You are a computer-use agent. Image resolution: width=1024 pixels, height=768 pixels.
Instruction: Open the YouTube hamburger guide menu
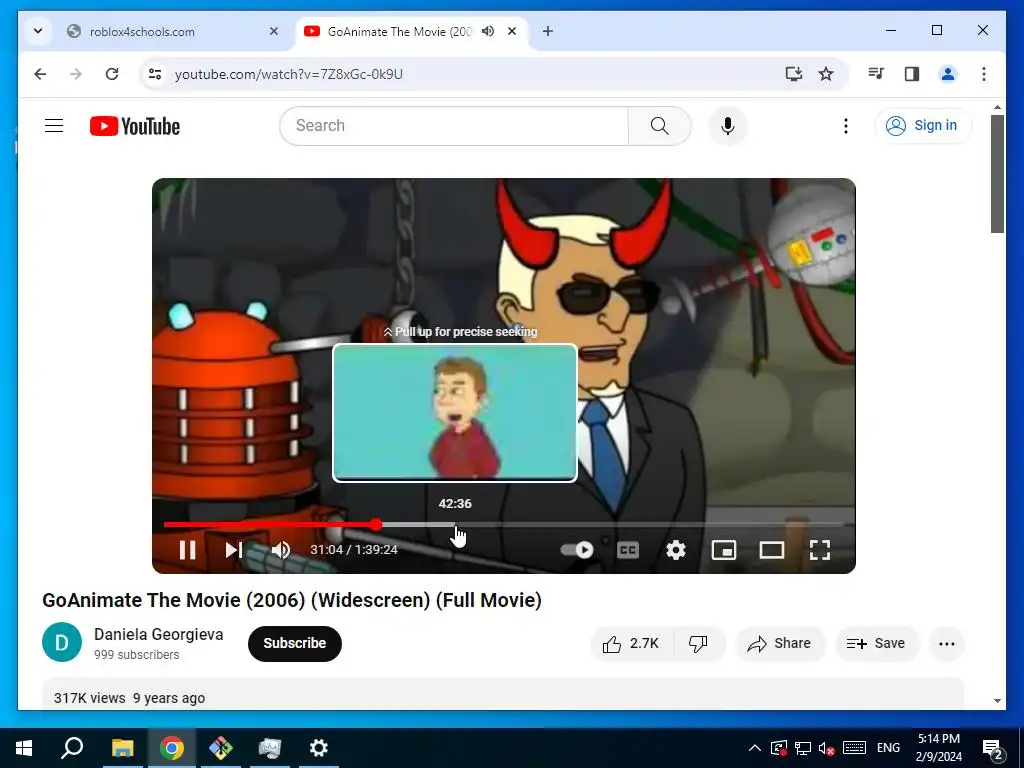(54, 125)
